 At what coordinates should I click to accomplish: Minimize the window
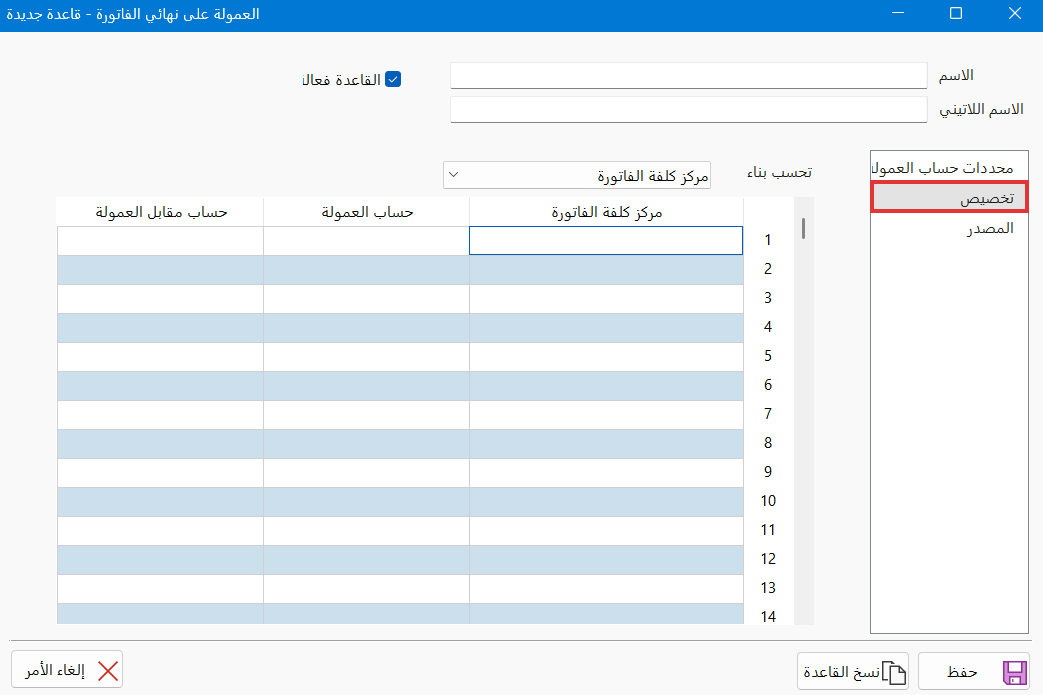click(898, 13)
